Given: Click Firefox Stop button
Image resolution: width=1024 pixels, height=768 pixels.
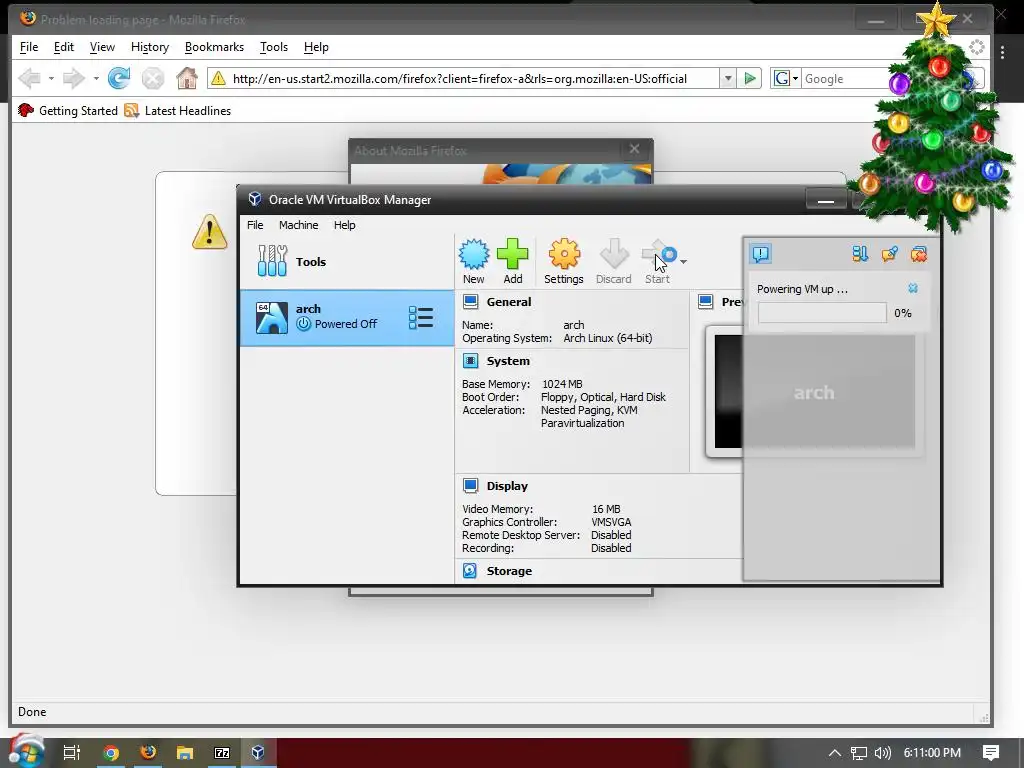Looking at the screenshot, I should pos(153,78).
